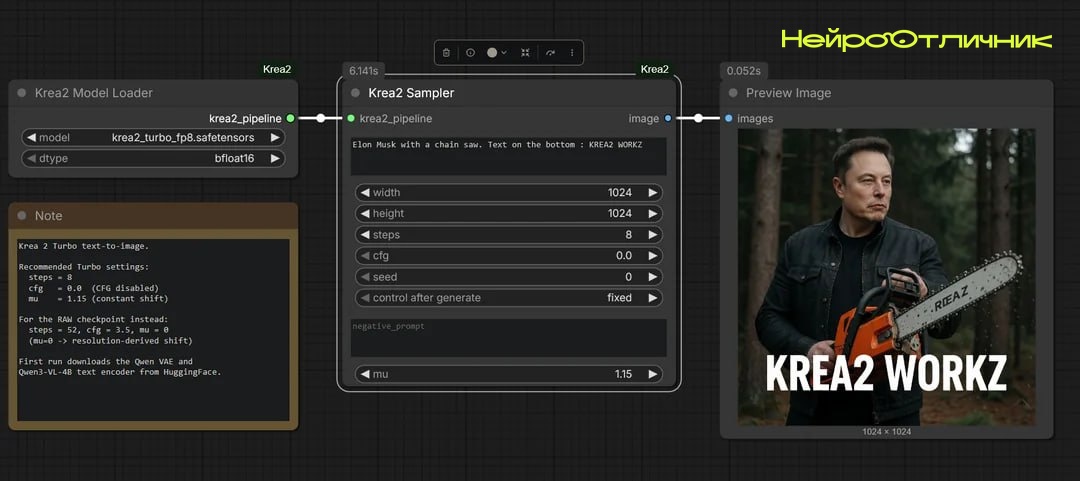1080x481 pixels.
Task: Click the link midpoint between Sampler and Preview Image
Action: click(698, 119)
